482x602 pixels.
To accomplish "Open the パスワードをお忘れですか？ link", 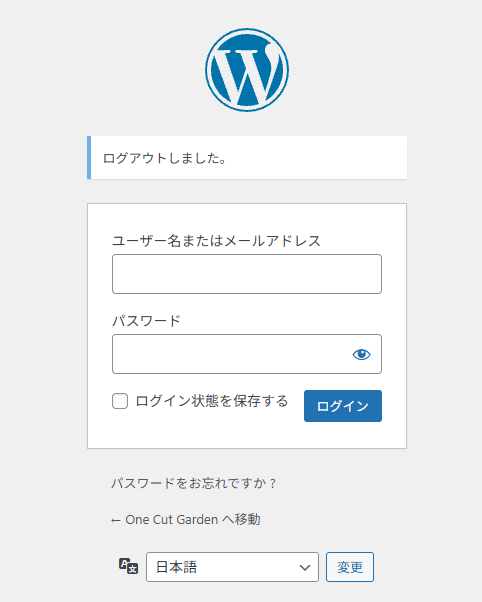I will [194, 483].
